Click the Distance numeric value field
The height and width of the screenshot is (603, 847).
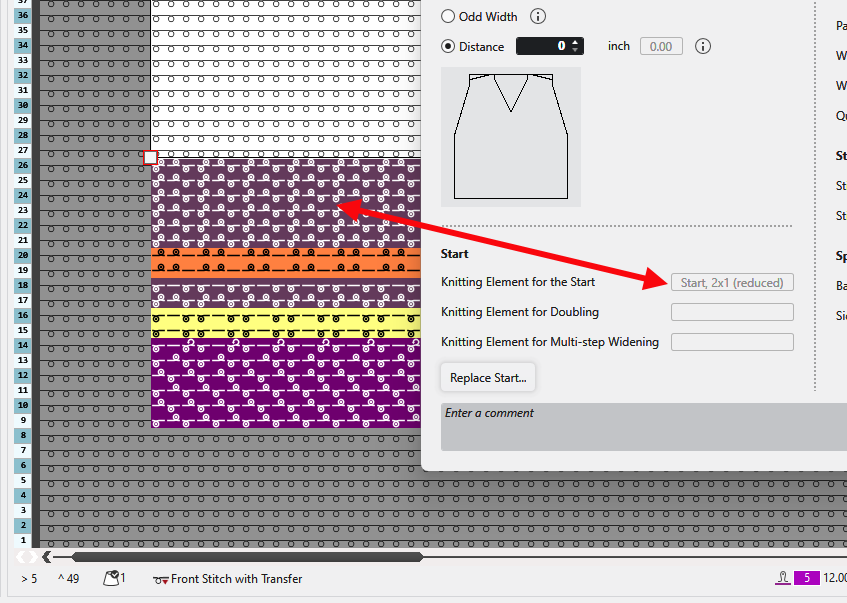[x=542, y=46]
